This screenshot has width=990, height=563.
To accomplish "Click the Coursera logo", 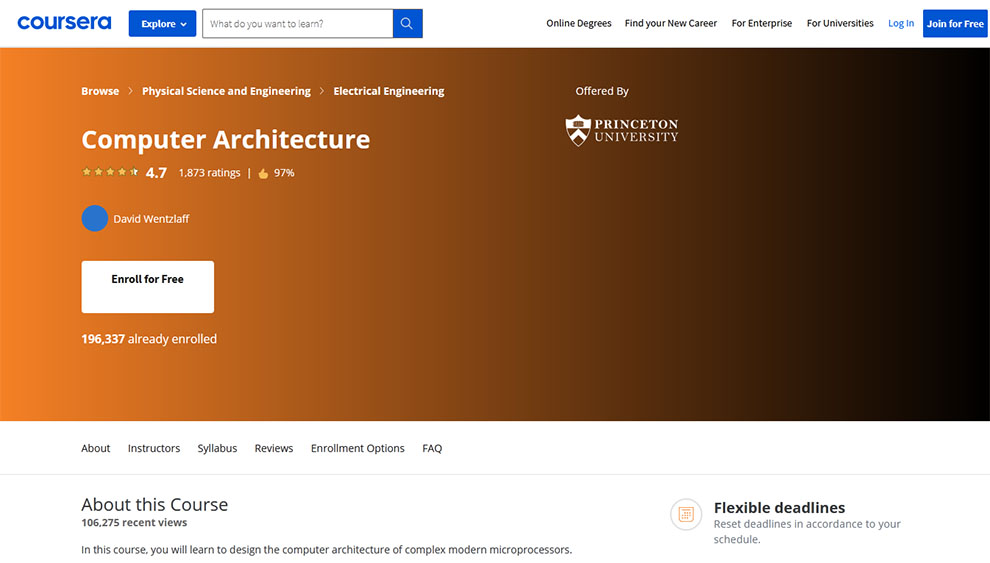I will tap(64, 23).
